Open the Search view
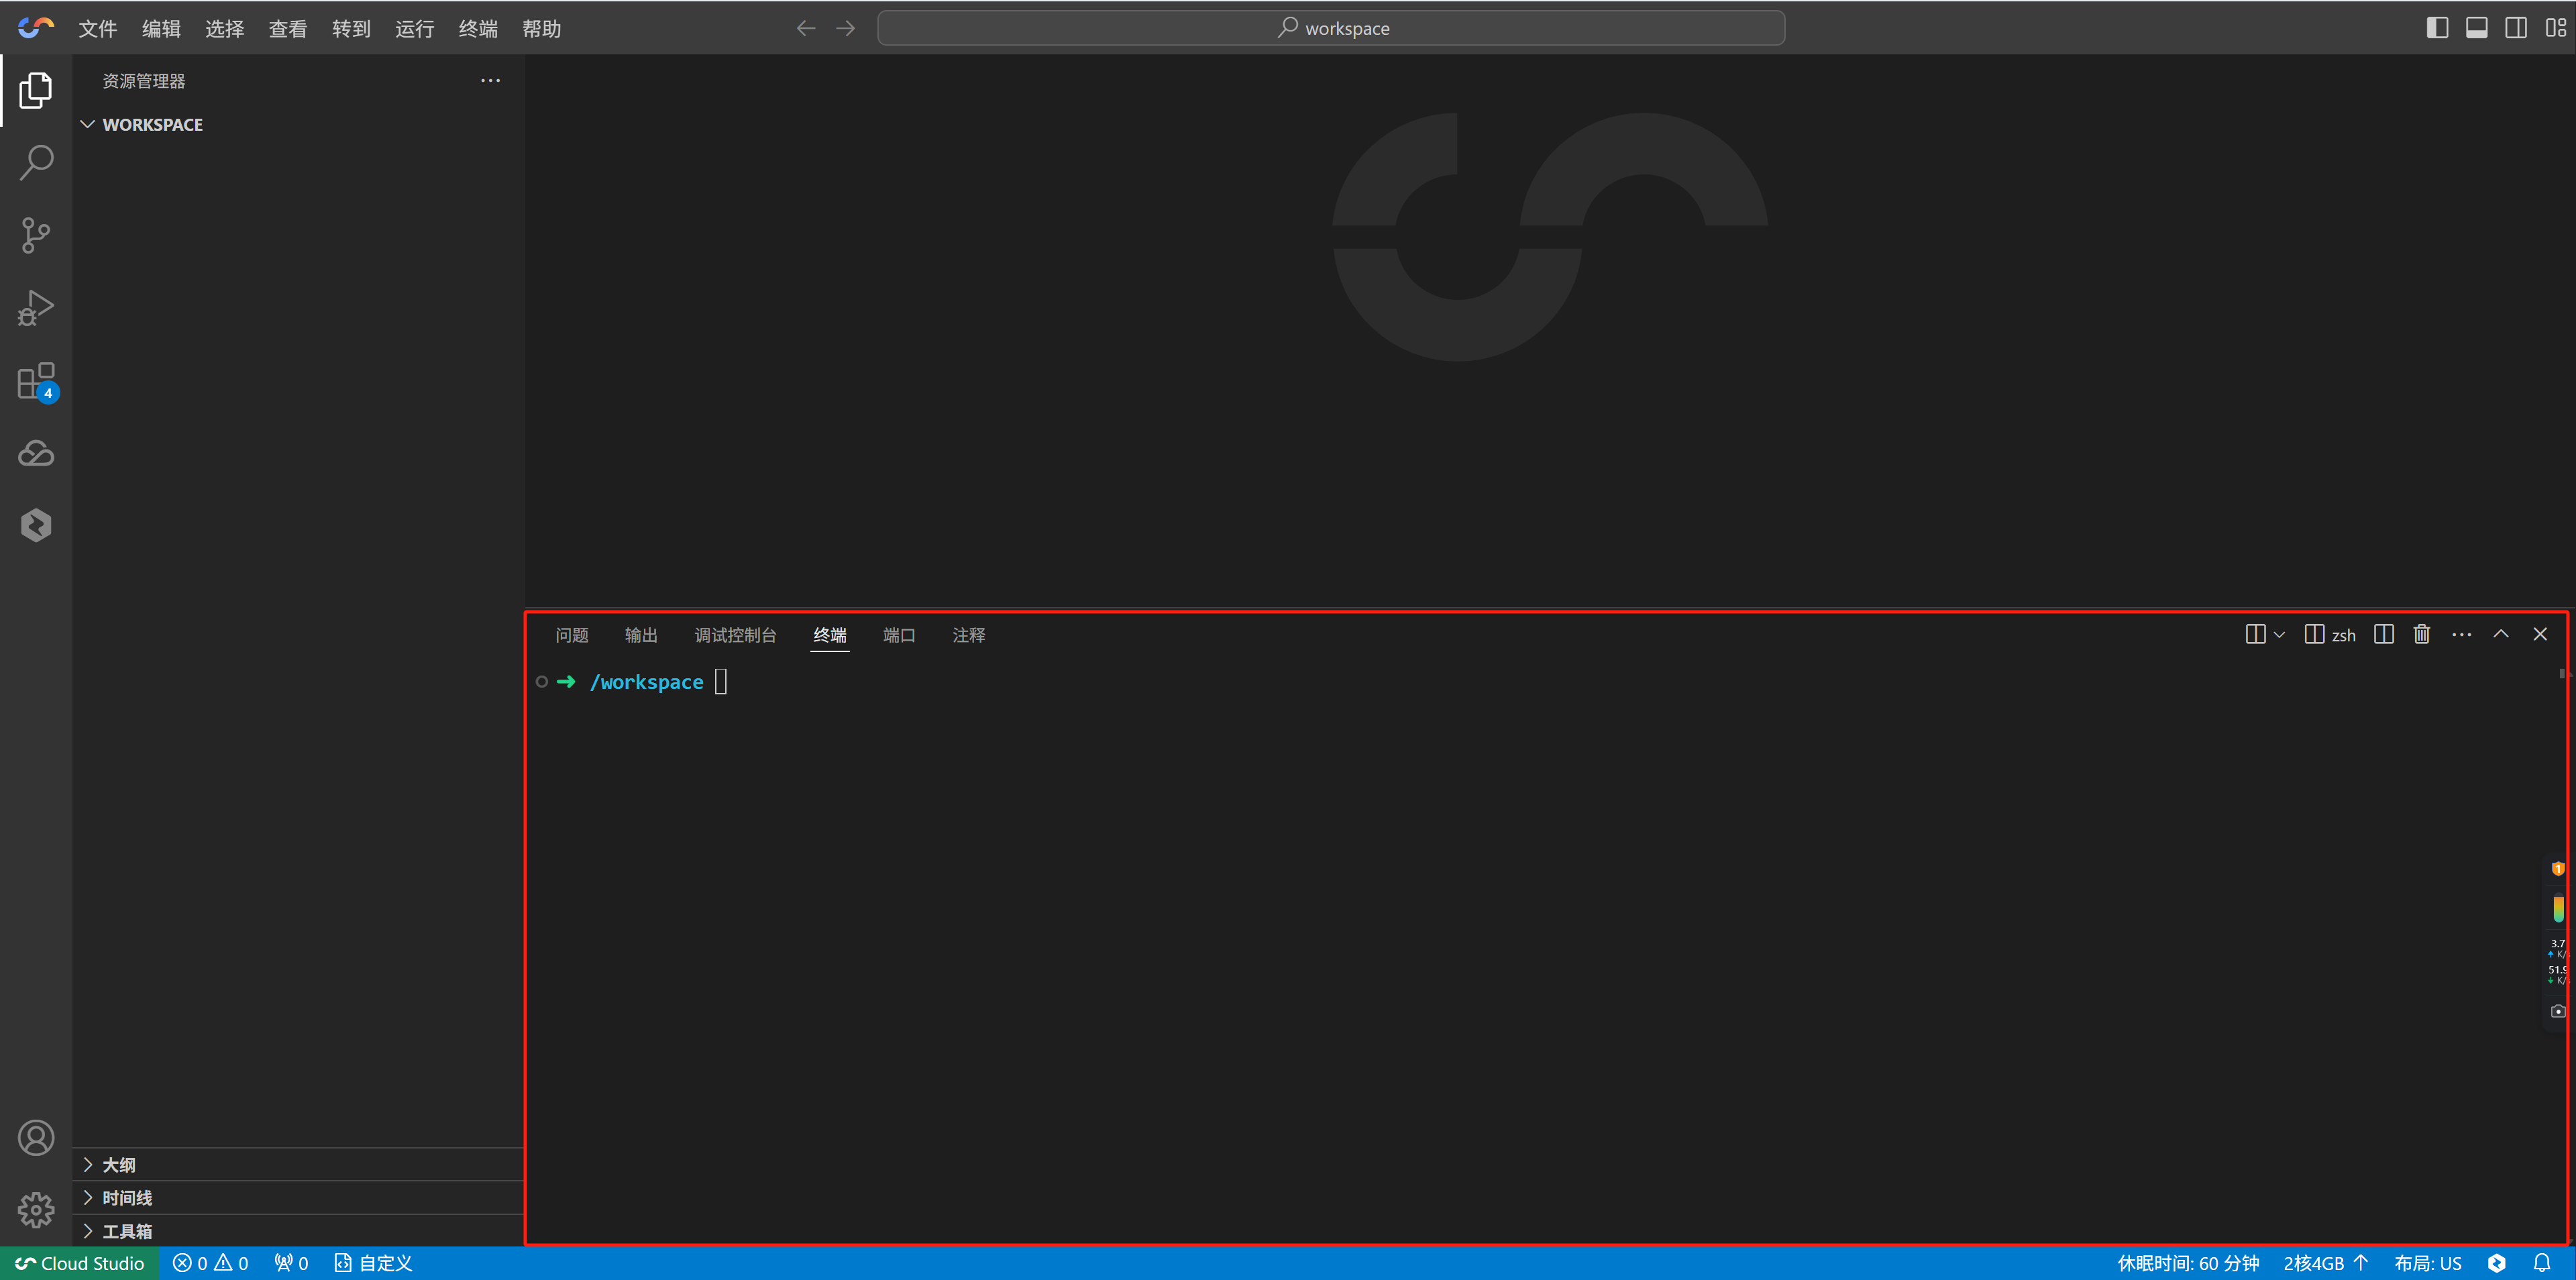 [36, 163]
